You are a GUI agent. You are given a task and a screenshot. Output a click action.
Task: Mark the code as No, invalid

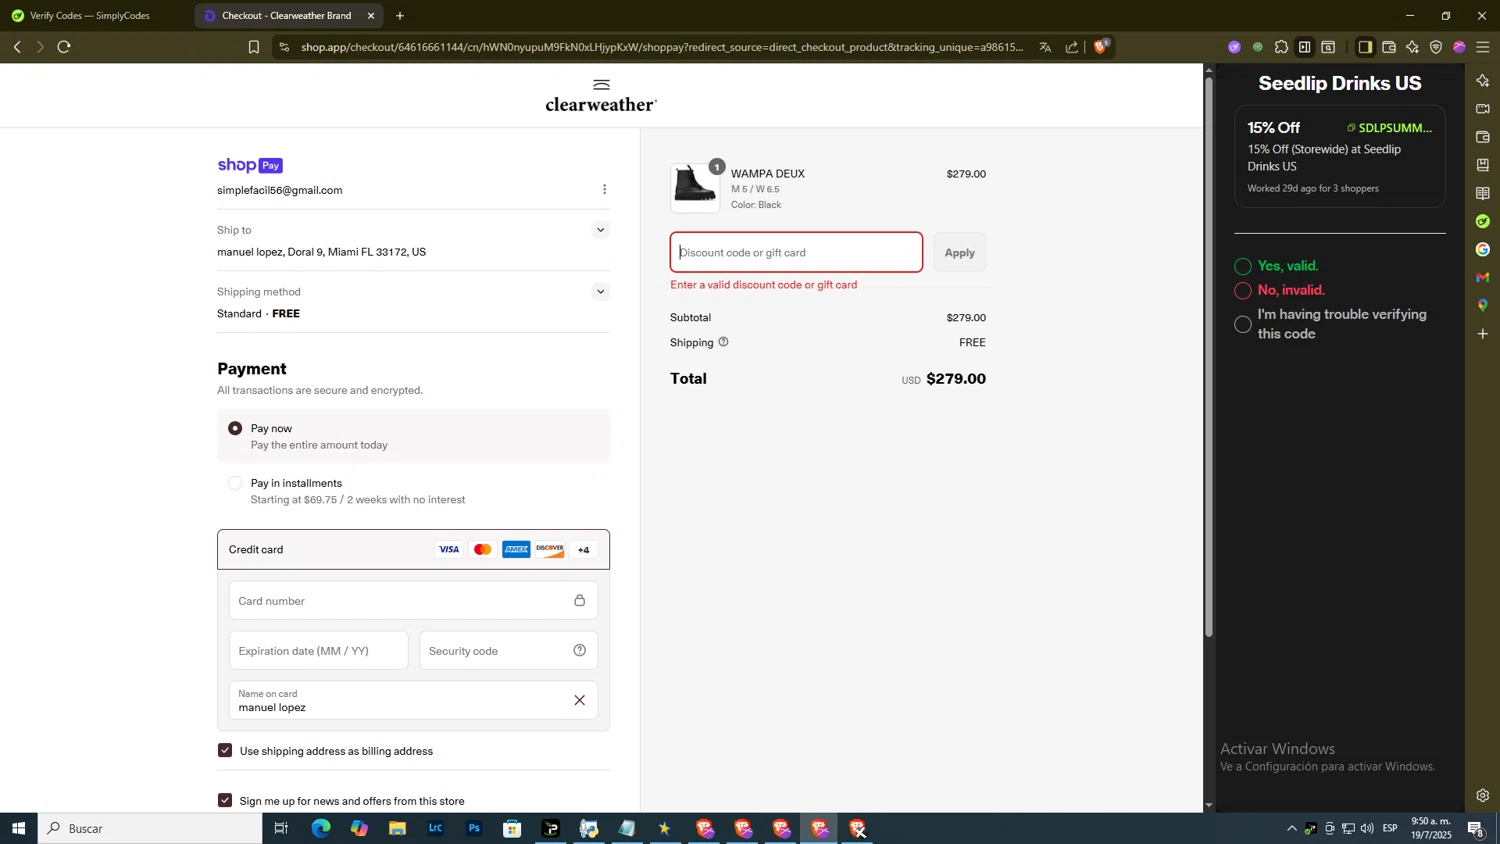click(x=1243, y=291)
